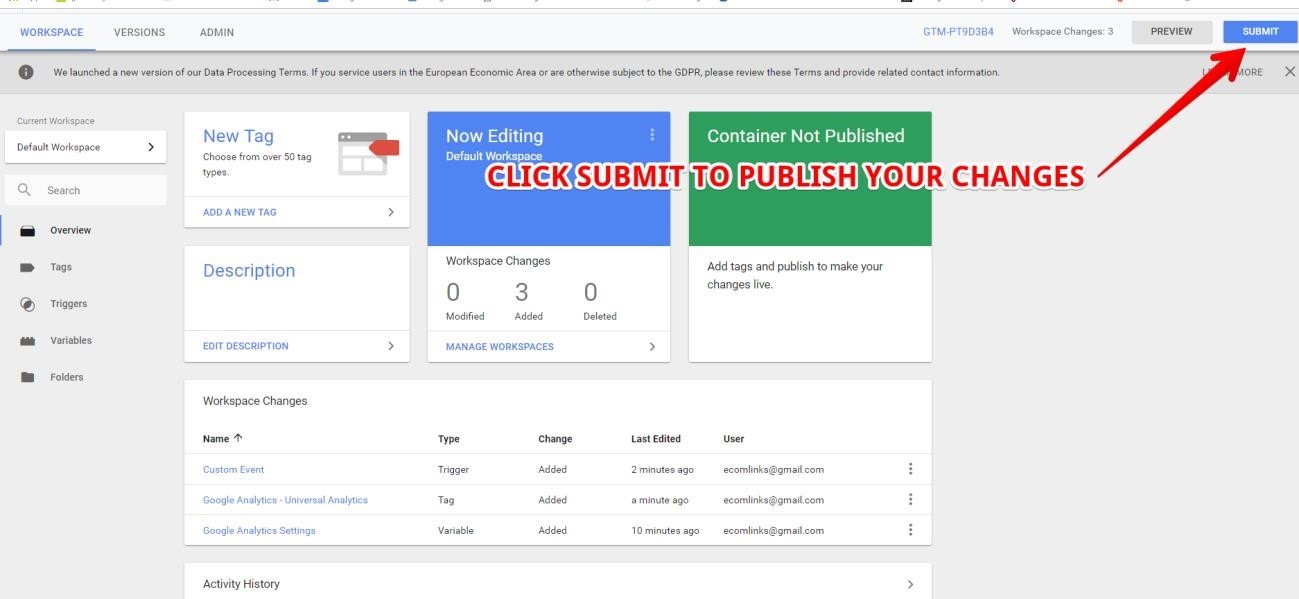Switch to the Admin tab
Viewport: 1299px width, 599px height.
217,32
